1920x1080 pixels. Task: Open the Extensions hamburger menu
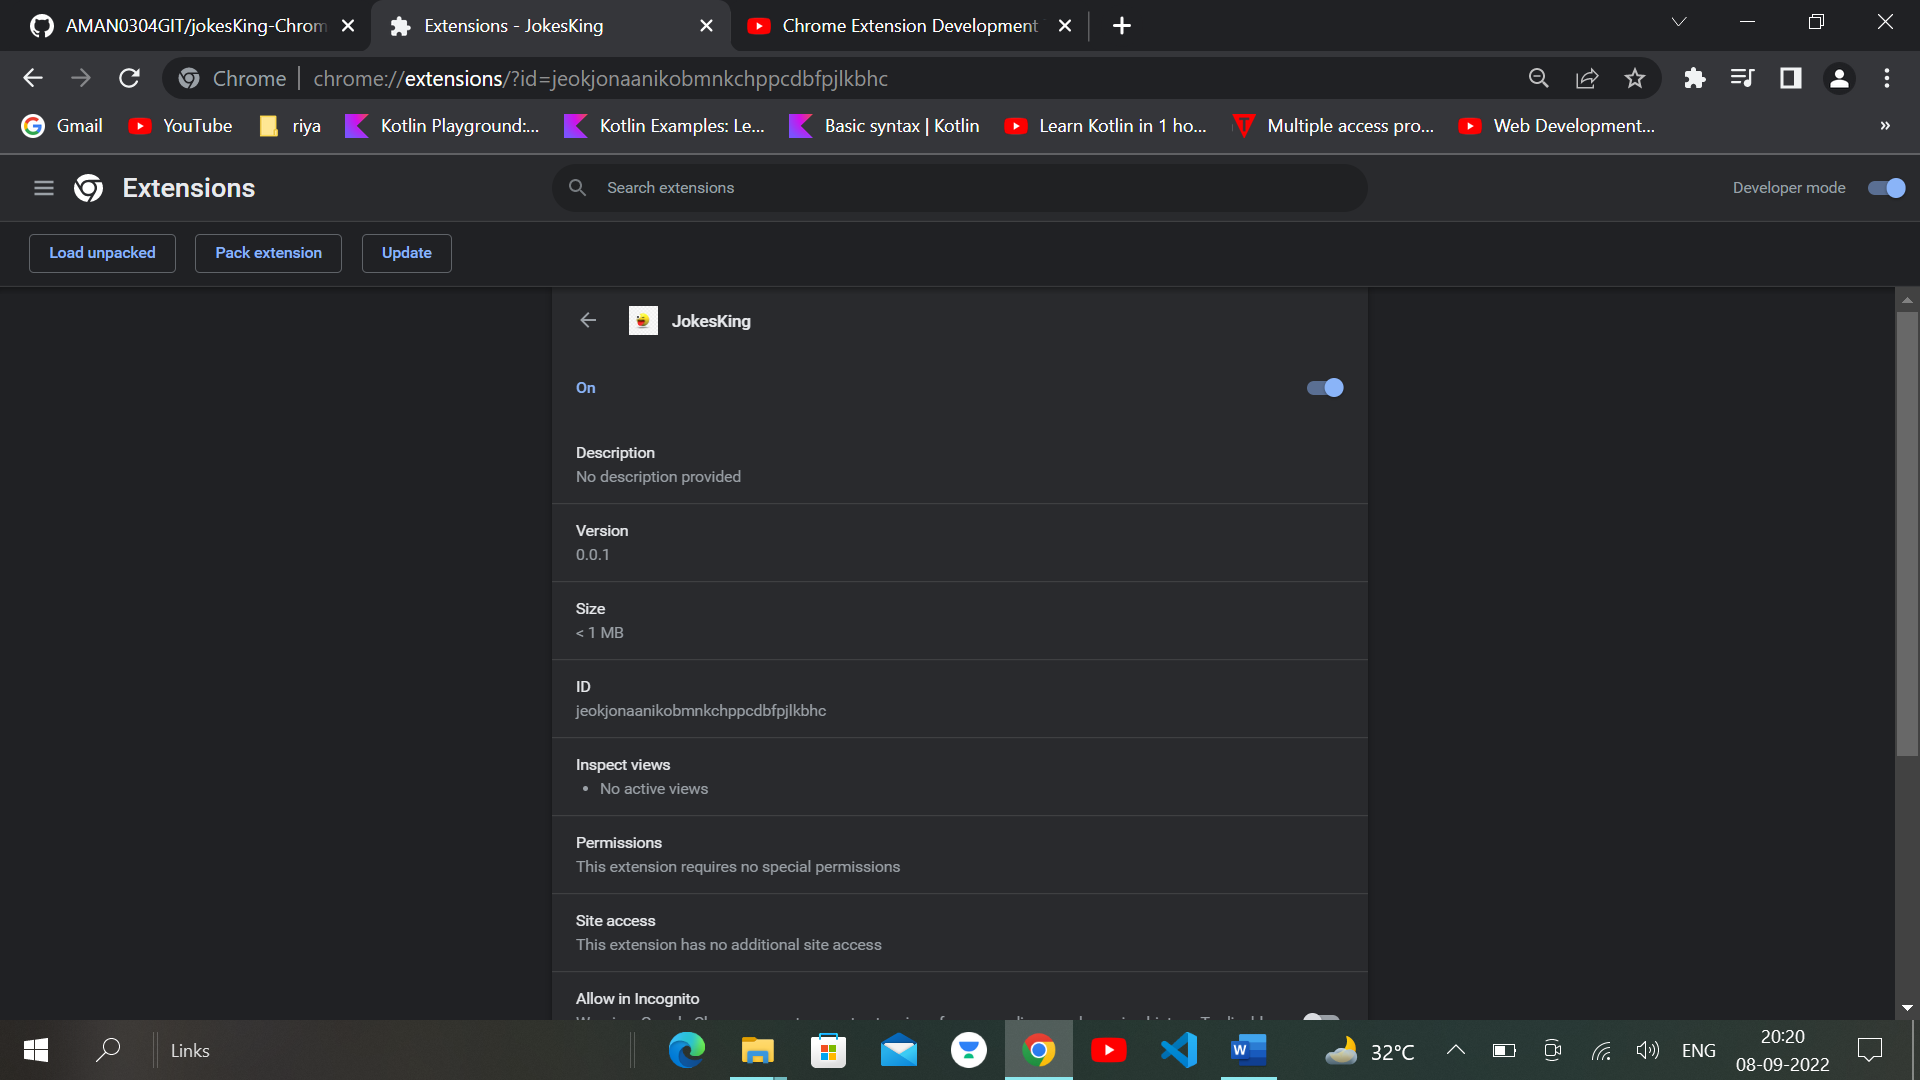click(x=43, y=188)
